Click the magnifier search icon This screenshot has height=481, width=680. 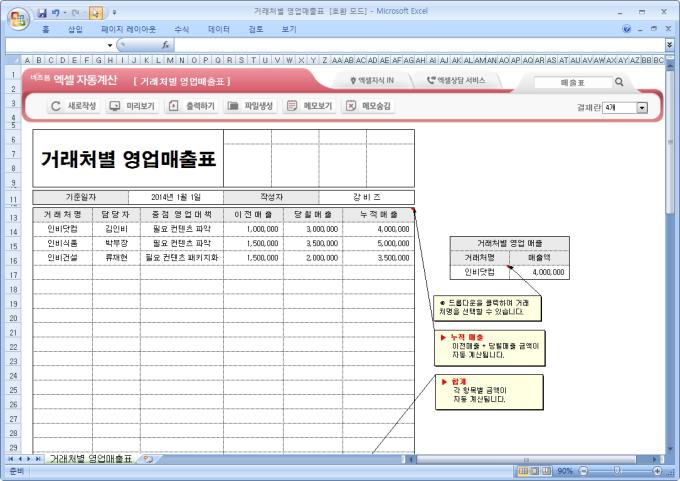coord(619,82)
